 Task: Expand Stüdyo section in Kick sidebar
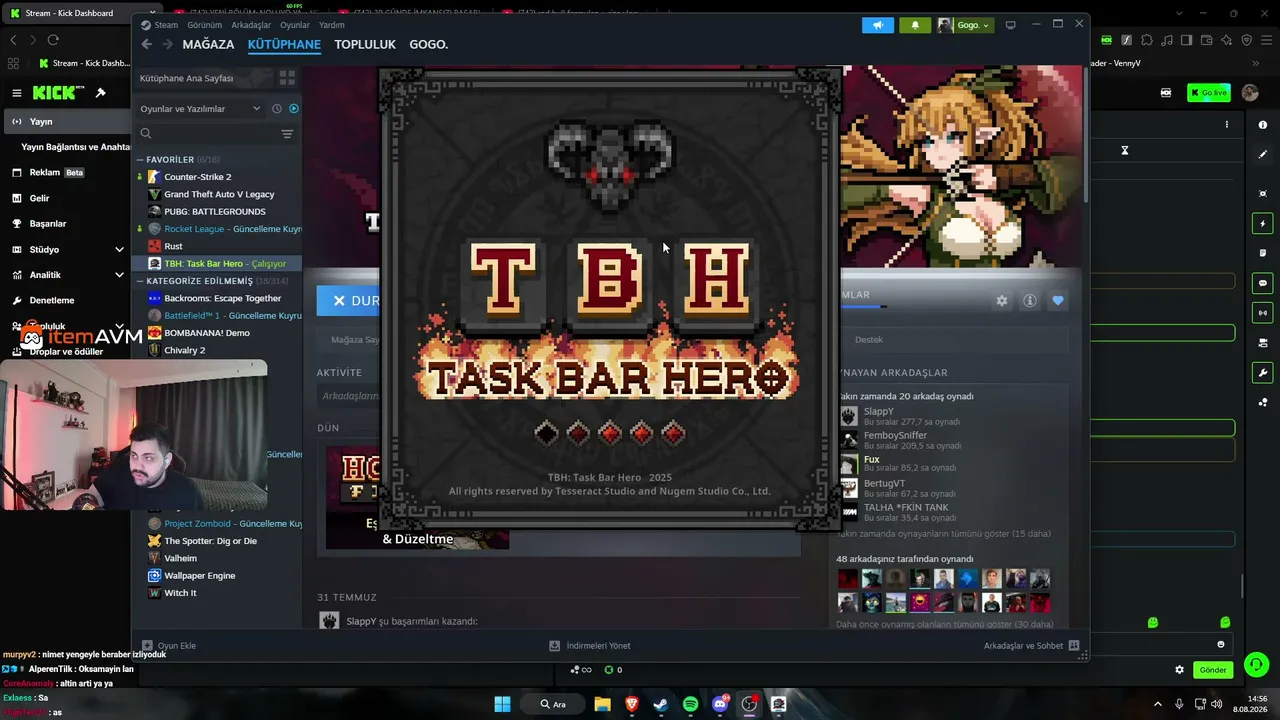(119, 249)
